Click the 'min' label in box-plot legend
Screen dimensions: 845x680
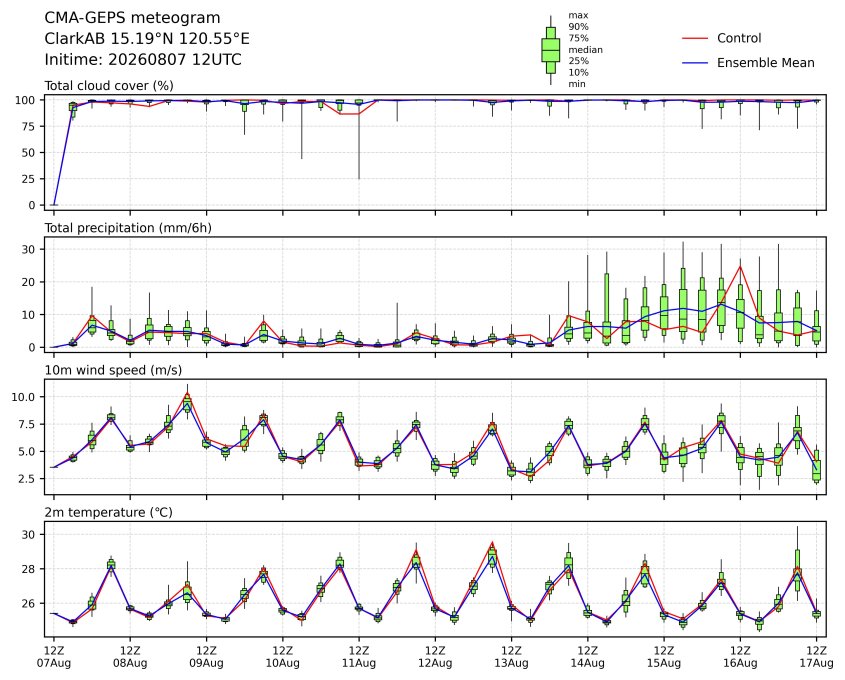577,84
